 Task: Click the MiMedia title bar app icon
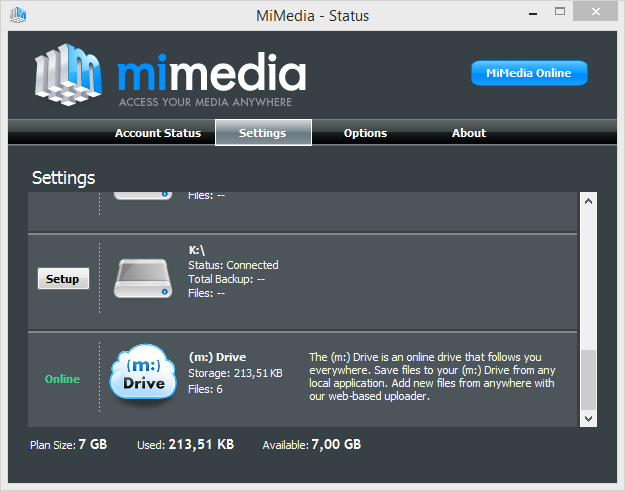click(18, 15)
